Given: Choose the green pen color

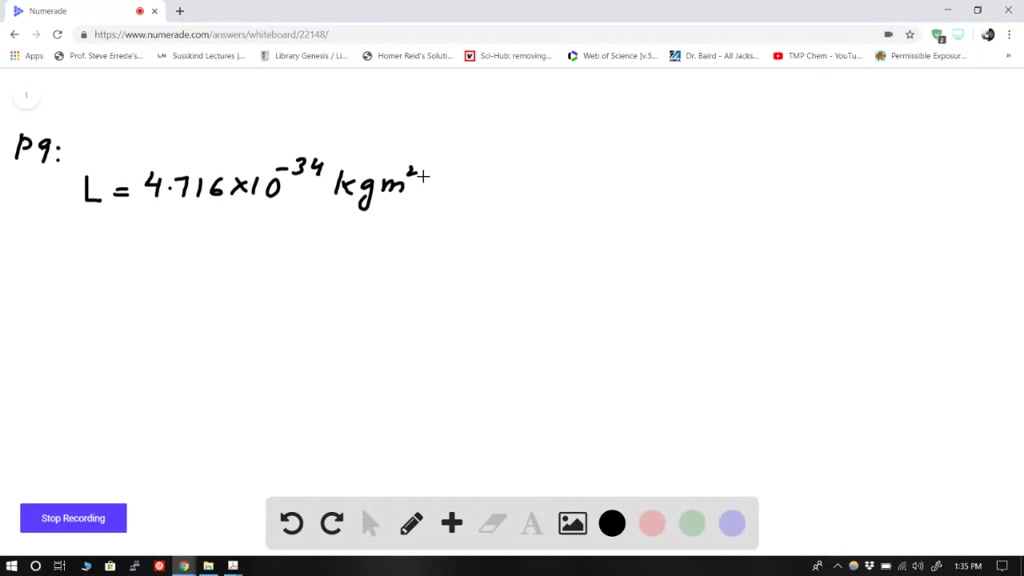Looking at the screenshot, I should [x=692, y=523].
